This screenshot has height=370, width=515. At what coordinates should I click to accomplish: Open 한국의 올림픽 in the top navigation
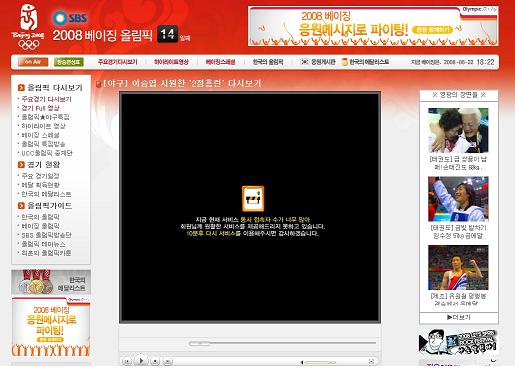point(268,62)
